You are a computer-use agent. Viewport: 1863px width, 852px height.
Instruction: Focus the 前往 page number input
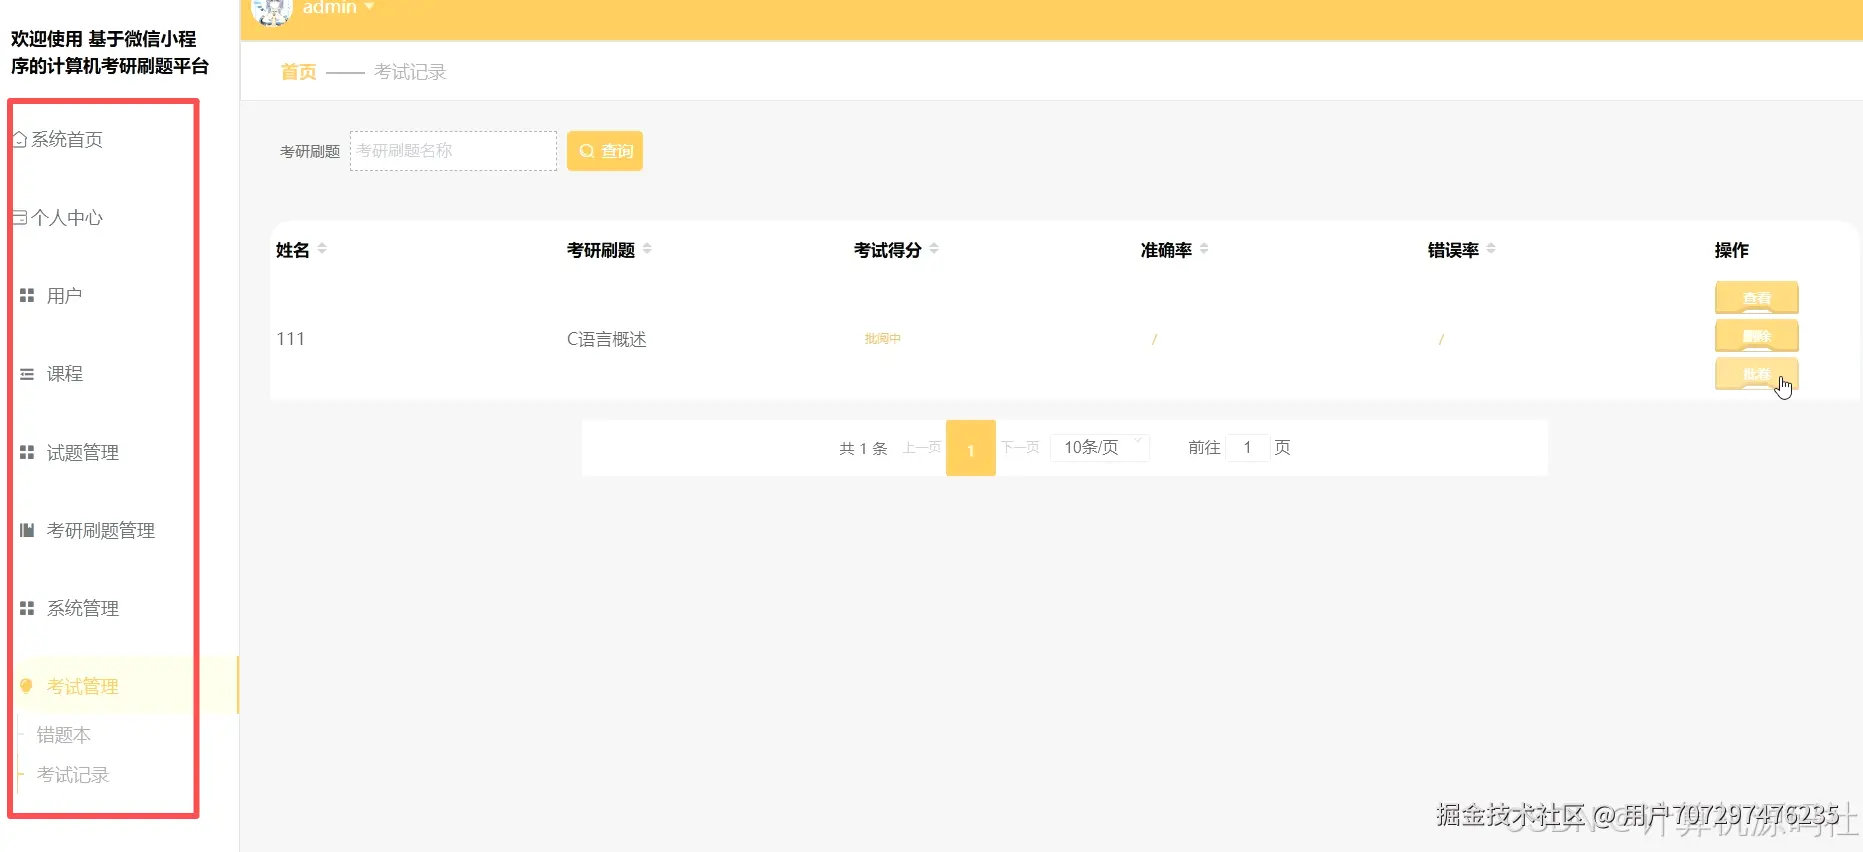[1247, 447]
